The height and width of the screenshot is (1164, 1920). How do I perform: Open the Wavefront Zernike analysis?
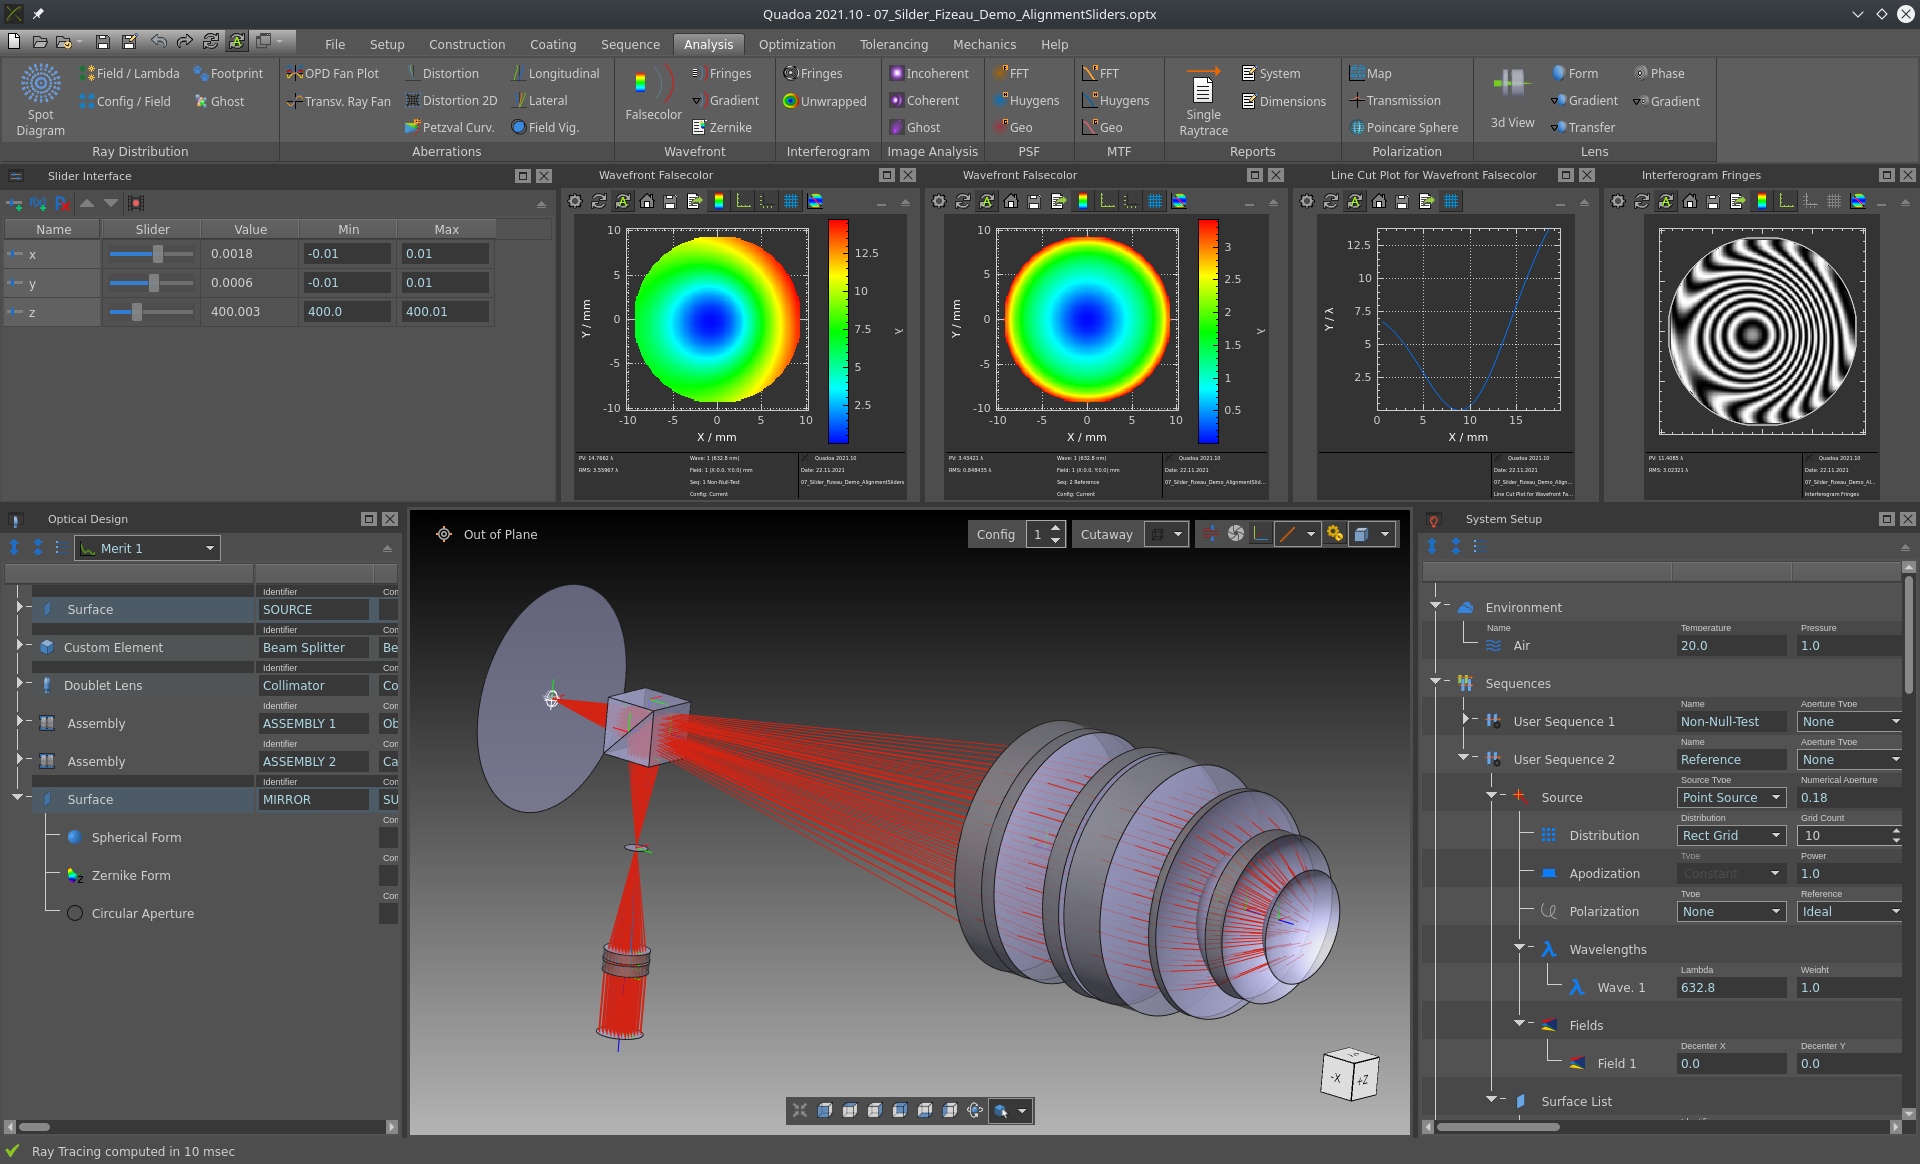point(722,127)
